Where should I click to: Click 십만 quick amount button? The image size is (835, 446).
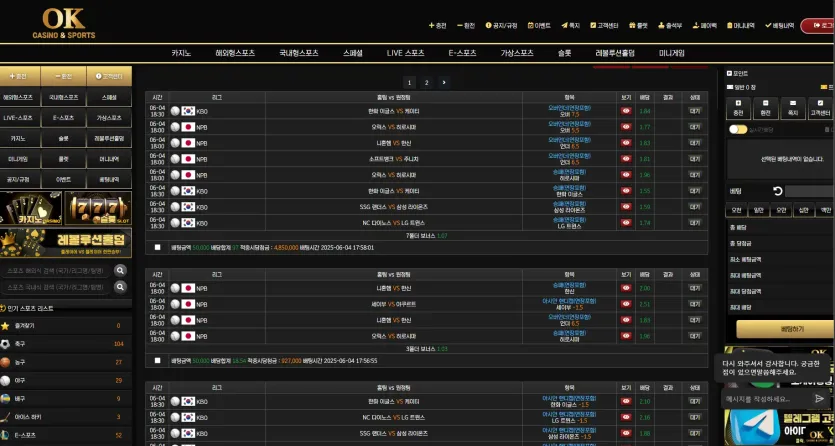803,210
